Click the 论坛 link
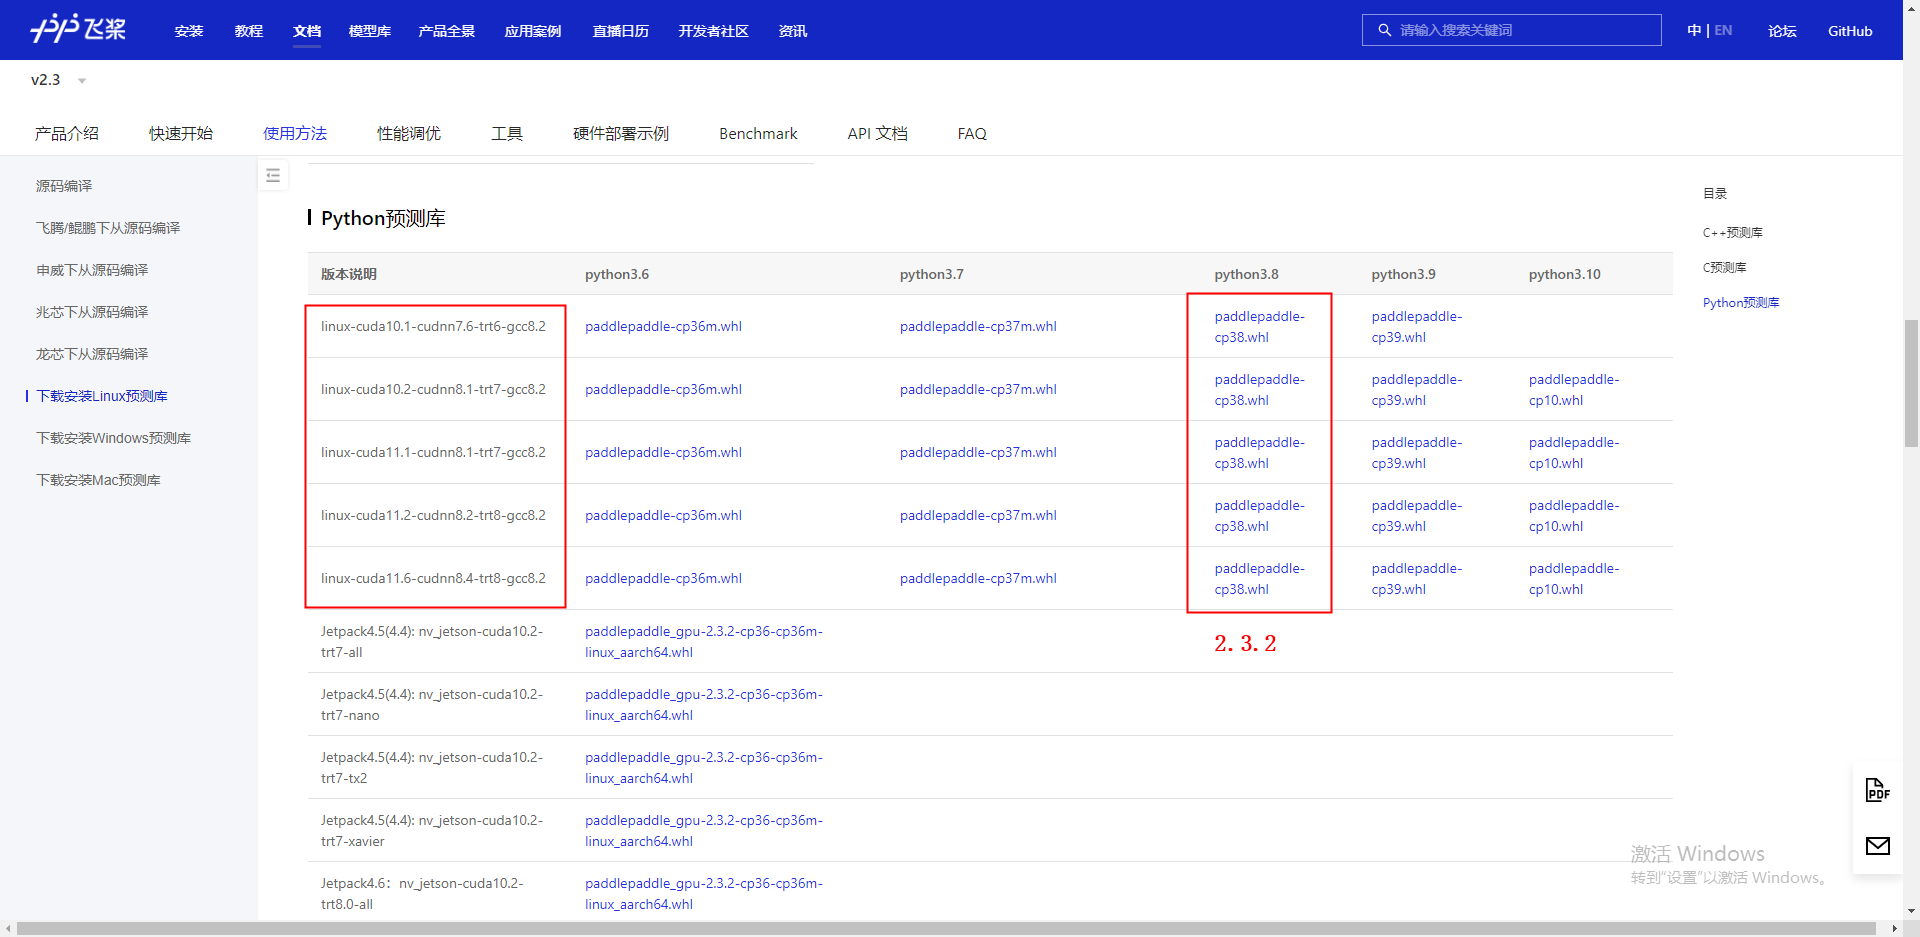Screen dimensions: 1920x937 click(x=1781, y=31)
